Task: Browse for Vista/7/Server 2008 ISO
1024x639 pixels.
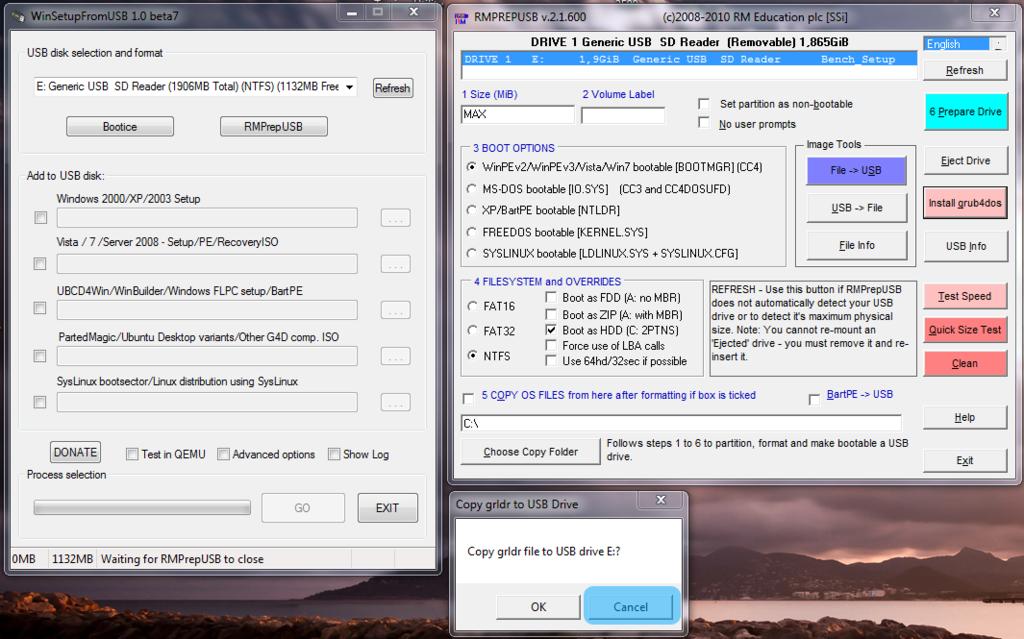Action: click(x=395, y=263)
